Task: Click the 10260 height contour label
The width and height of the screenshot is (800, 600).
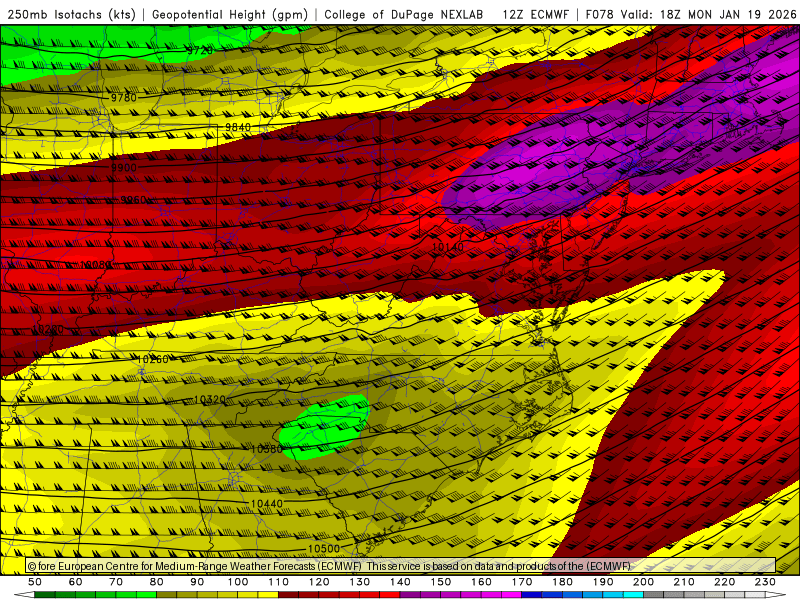Action: 153,360
